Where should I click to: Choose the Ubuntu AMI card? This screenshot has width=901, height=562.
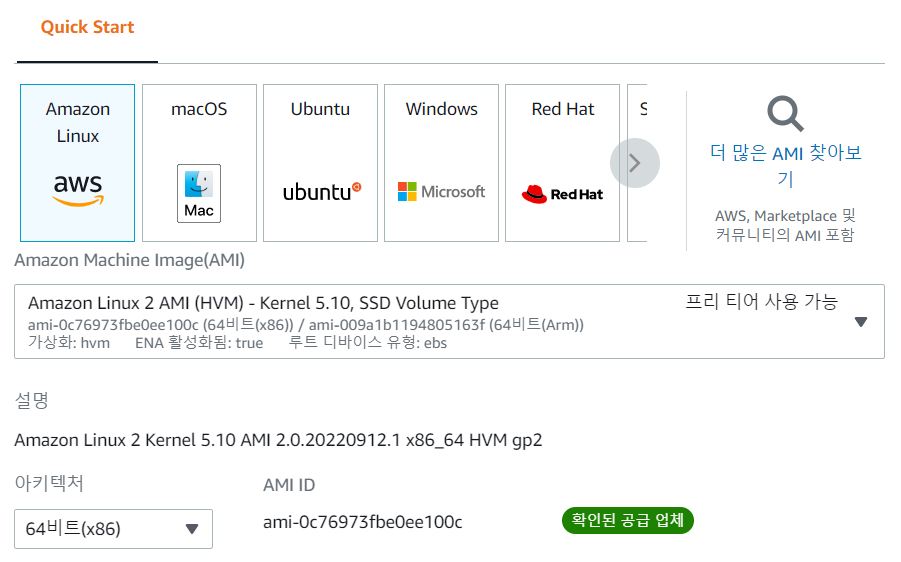pos(321,163)
